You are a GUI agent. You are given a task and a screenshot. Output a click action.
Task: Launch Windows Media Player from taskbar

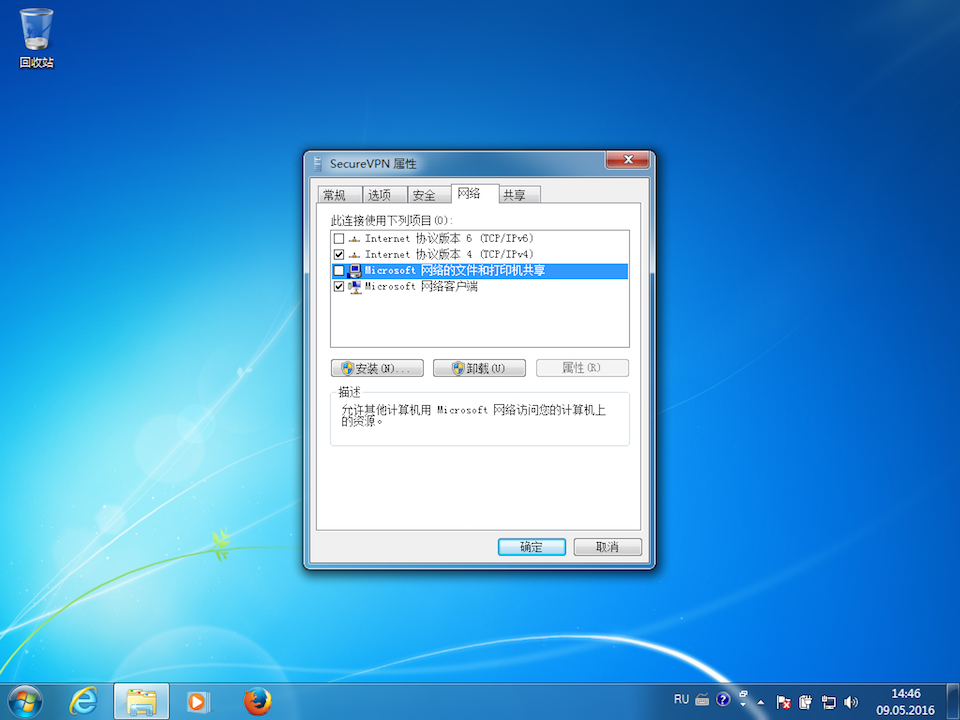point(198,702)
